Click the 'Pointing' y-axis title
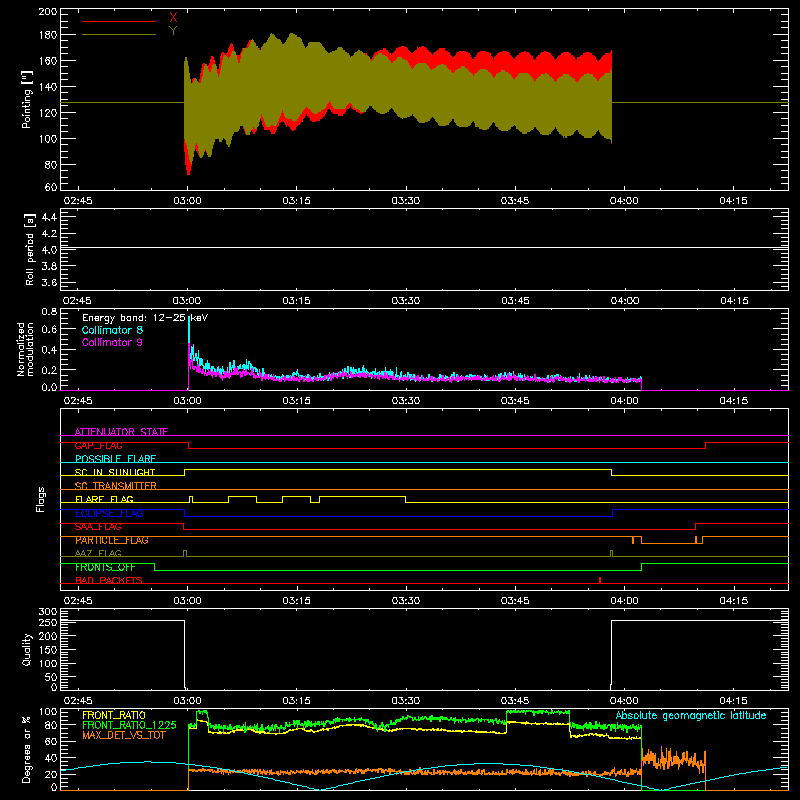Screen dimensions: 800x800 pyautogui.click(x=27, y=99)
